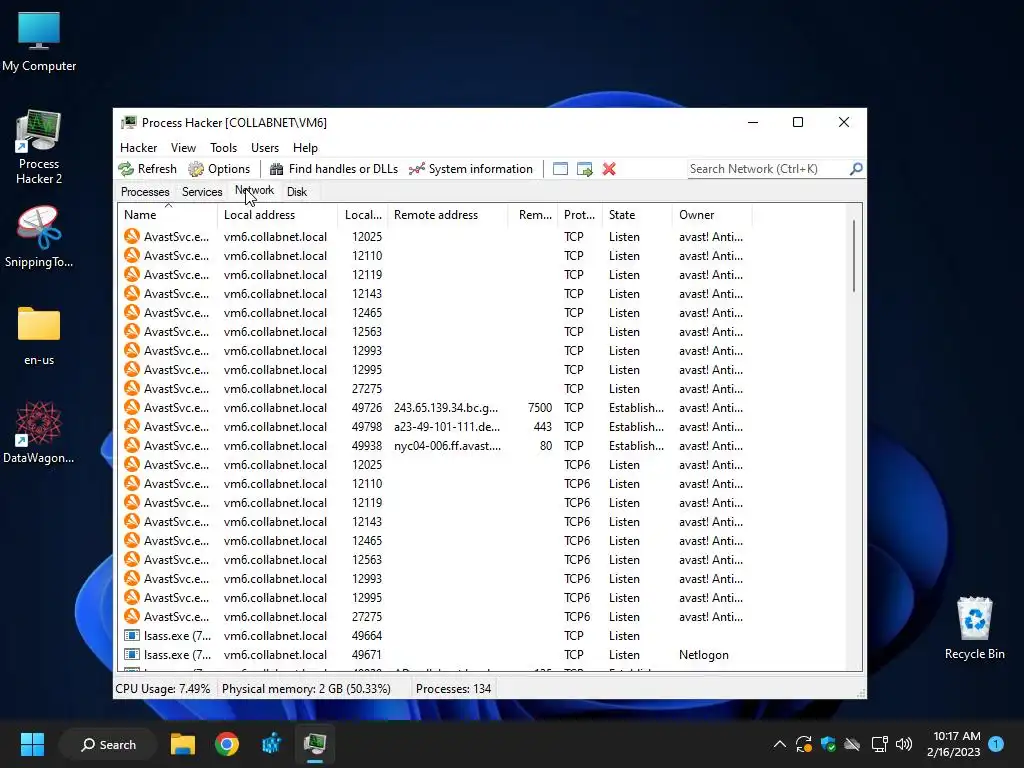Screen dimensions: 1024x768
Task: Sort by Local address column header
Action: tap(278, 215)
